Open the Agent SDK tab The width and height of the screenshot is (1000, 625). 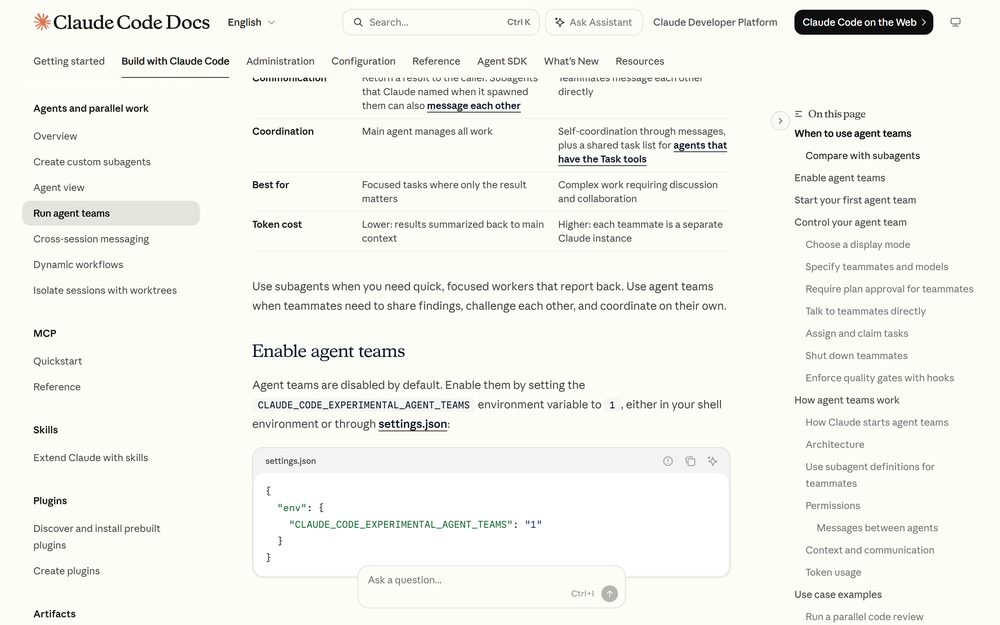502,61
